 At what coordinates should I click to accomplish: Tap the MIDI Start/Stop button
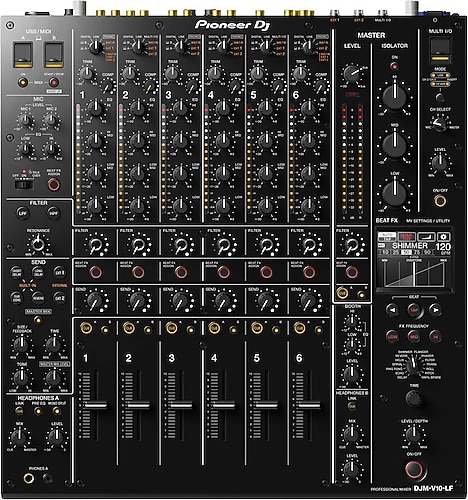(x=53, y=82)
